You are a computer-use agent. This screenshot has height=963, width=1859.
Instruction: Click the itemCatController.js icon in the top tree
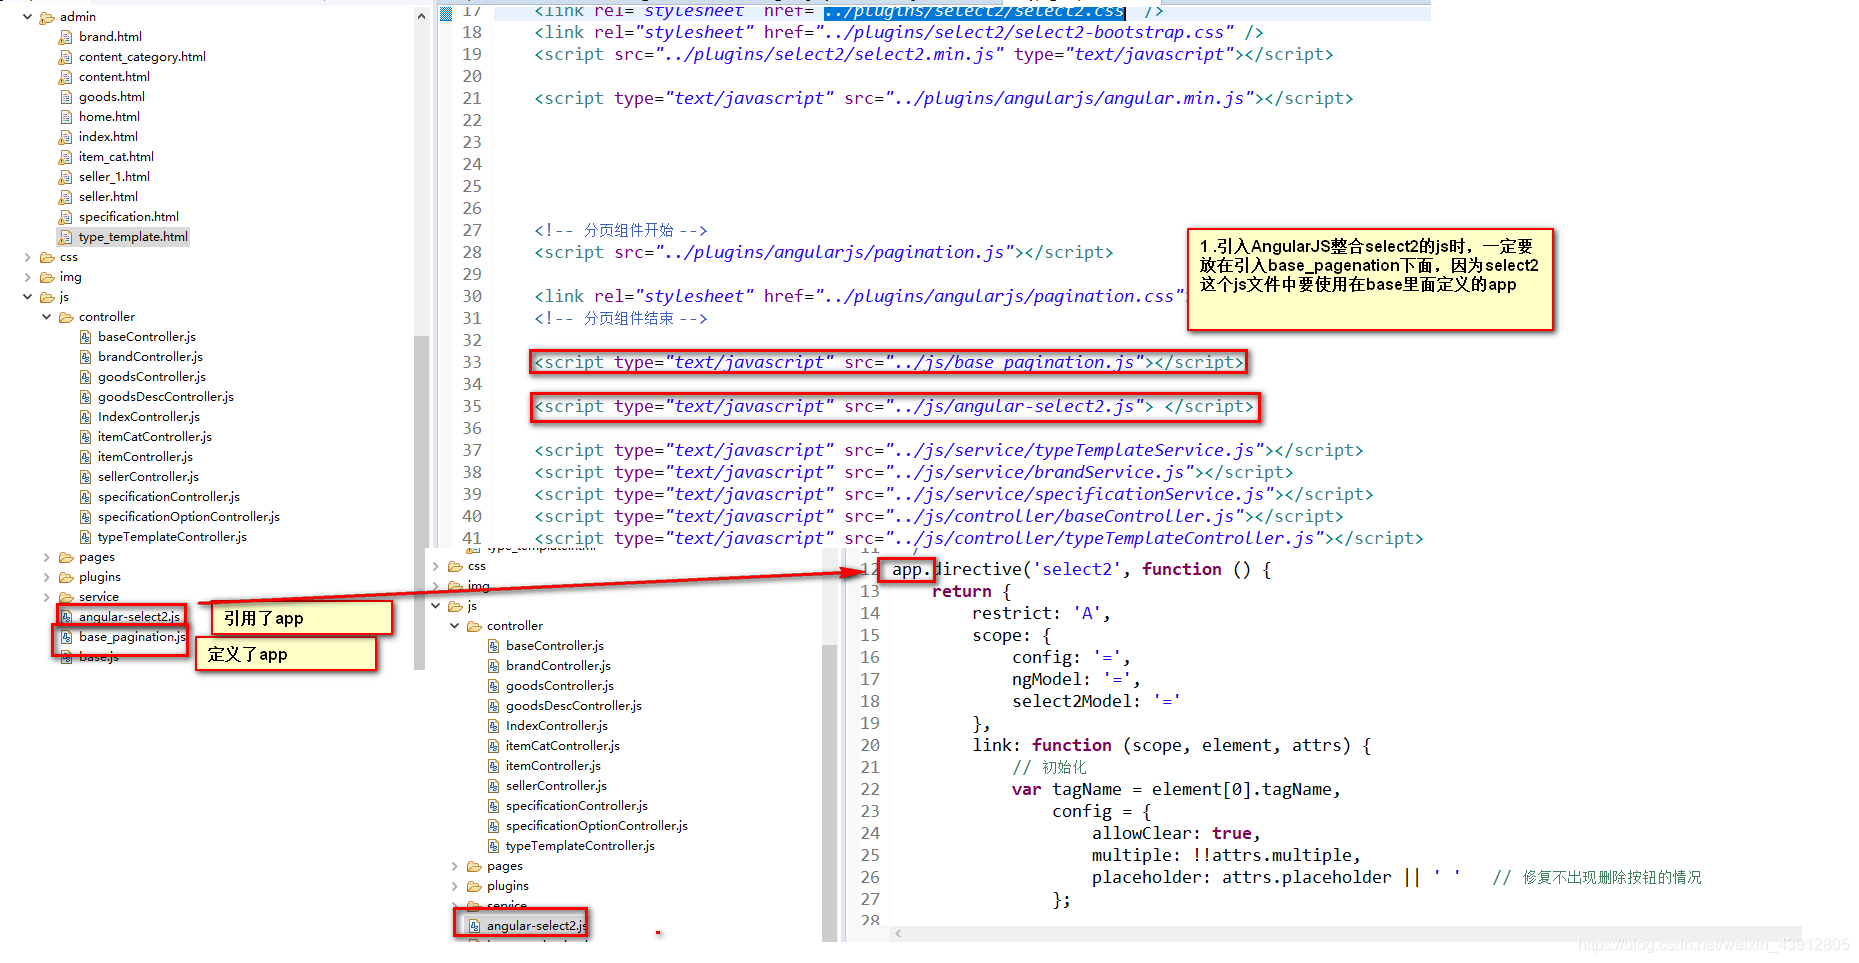pyautogui.click(x=86, y=437)
